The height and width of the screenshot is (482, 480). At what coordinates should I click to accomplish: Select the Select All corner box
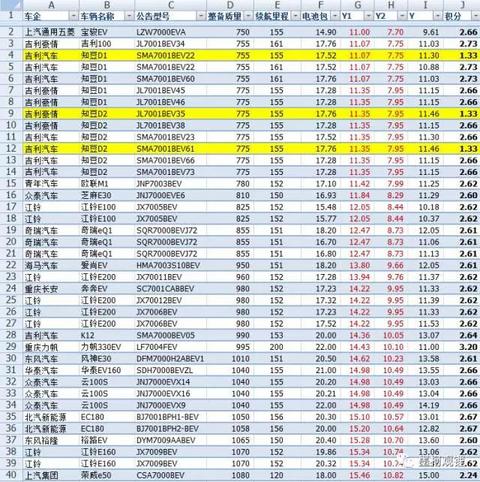pos(11,4)
